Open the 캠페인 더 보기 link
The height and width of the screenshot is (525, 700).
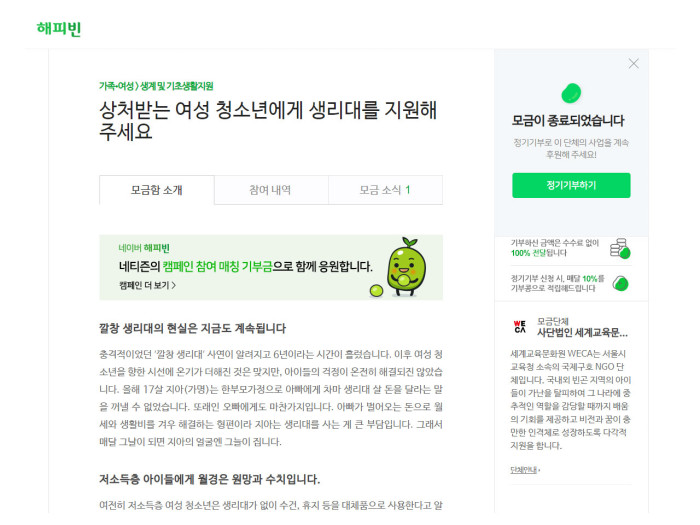[147, 285]
